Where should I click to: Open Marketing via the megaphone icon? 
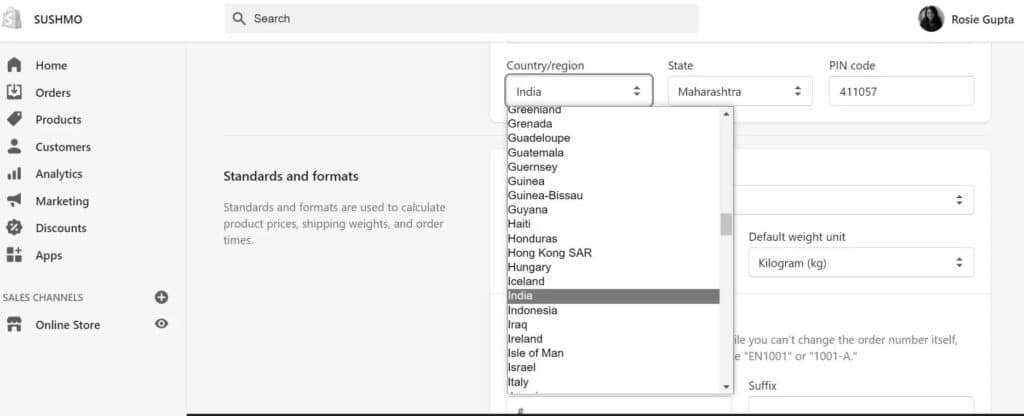[14, 200]
